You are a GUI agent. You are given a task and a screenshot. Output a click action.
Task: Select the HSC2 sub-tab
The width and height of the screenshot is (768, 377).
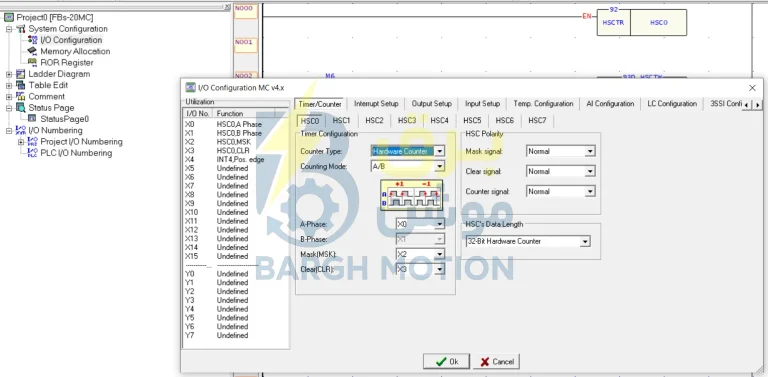[x=374, y=120]
